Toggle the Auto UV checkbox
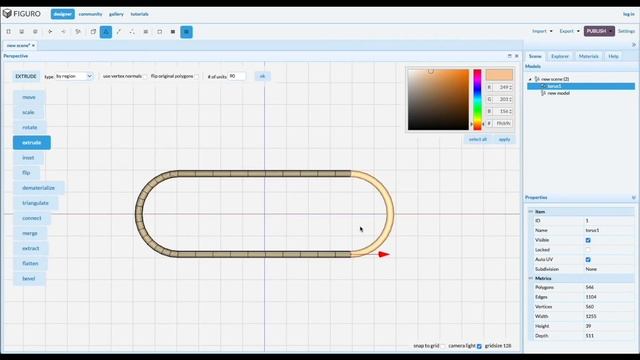The width and height of the screenshot is (640, 360). (588, 260)
